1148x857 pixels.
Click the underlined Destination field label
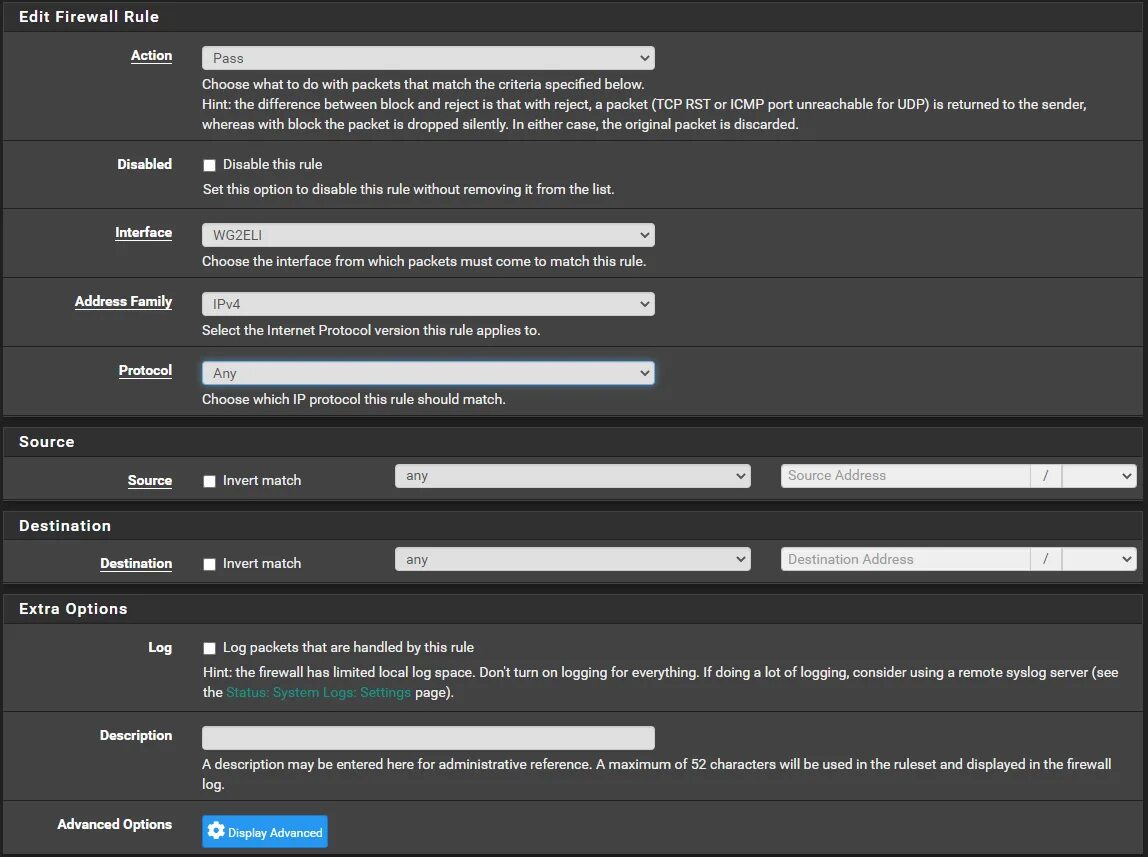136,564
